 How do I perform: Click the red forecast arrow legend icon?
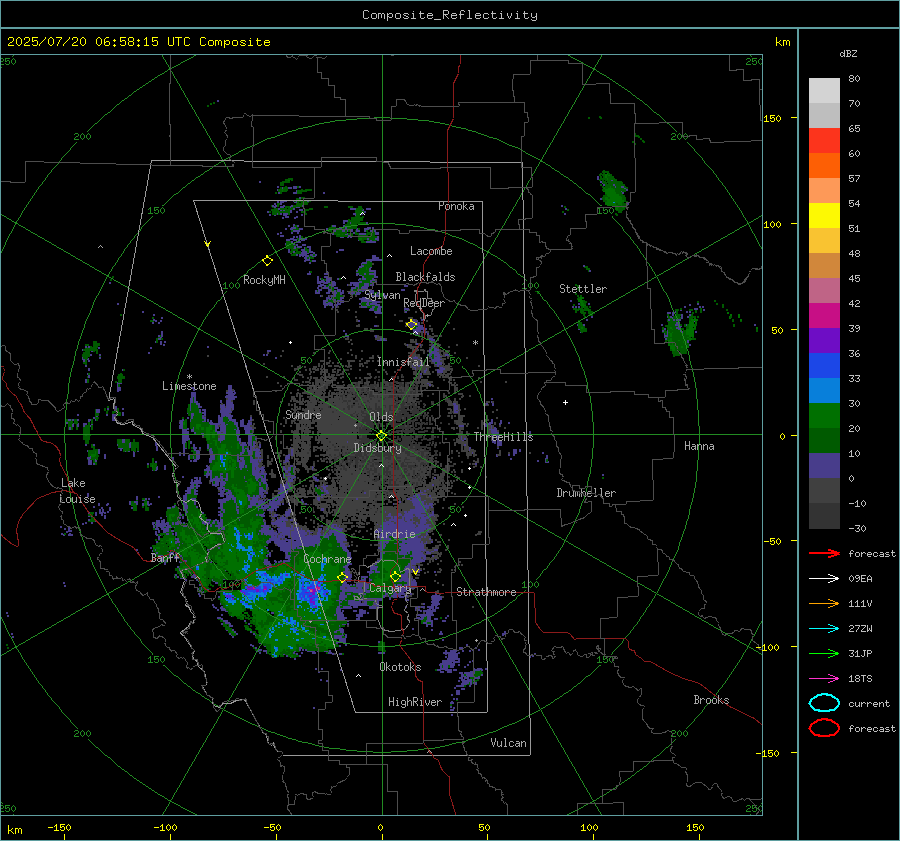click(x=824, y=553)
